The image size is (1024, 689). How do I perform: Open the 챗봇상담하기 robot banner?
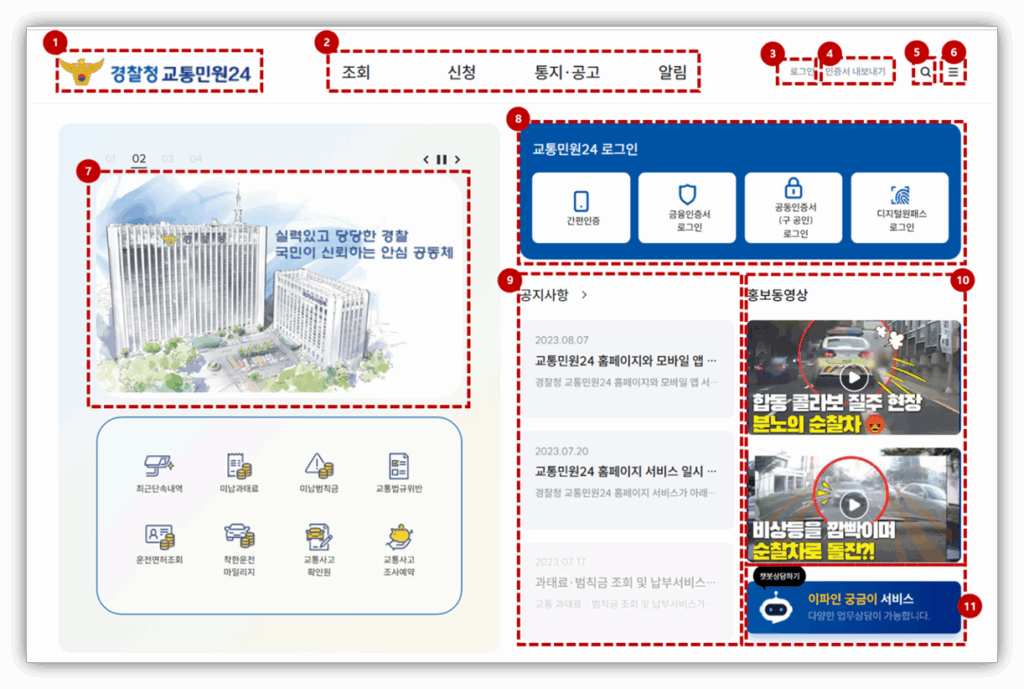tap(854, 607)
